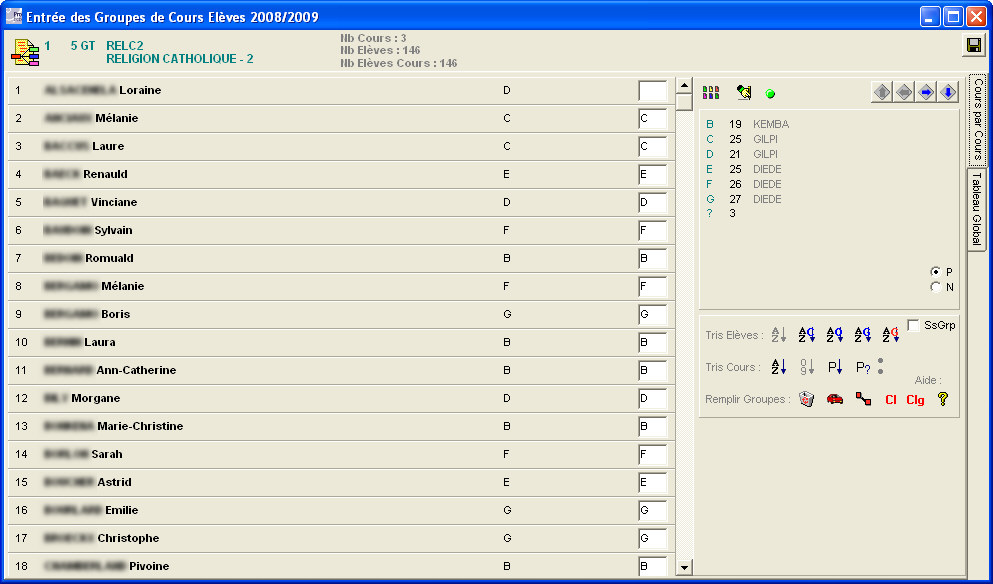Sort students with red-lettered A-Z icon
This screenshot has height=584, width=993.
pyautogui.click(x=891, y=335)
